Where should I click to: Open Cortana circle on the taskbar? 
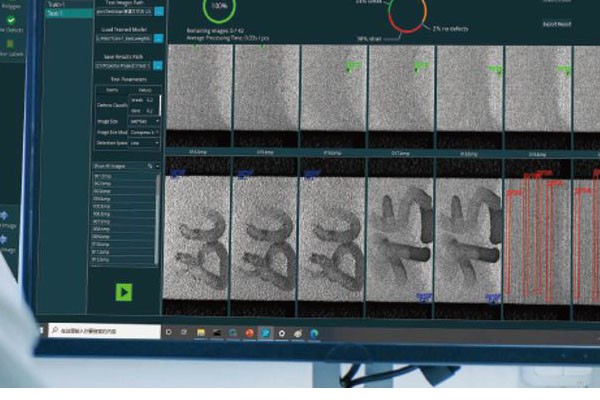169,332
